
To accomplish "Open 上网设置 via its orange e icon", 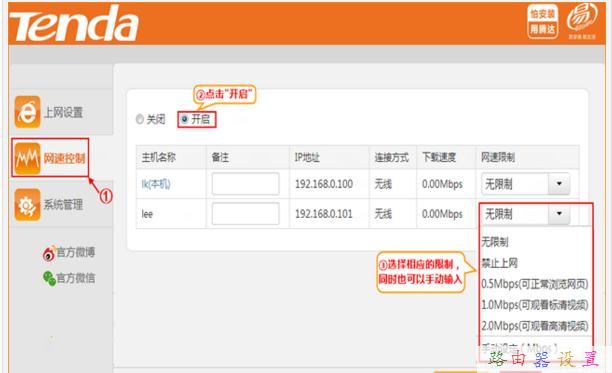I will [x=27, y=112].
